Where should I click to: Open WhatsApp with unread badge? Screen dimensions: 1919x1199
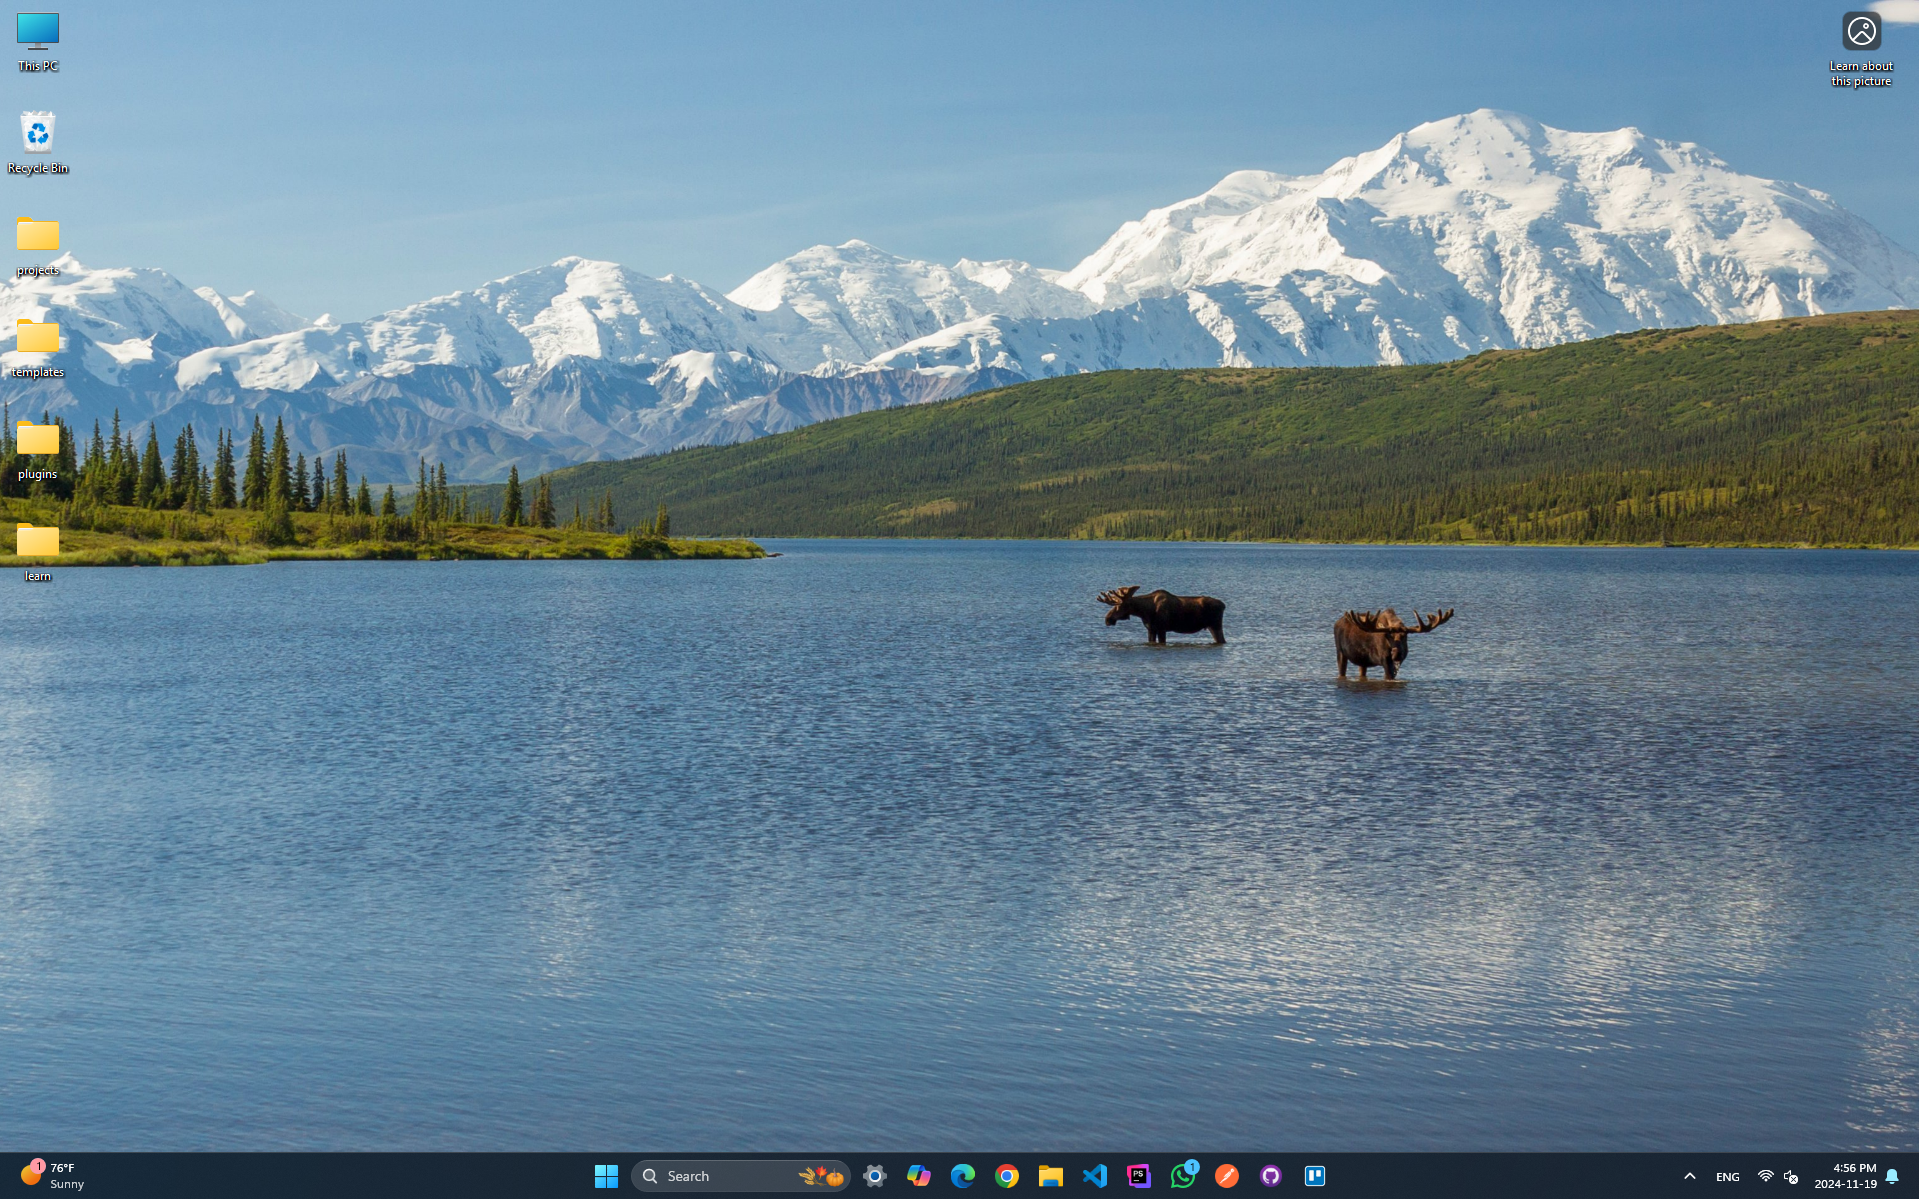coord(1183,1176)
